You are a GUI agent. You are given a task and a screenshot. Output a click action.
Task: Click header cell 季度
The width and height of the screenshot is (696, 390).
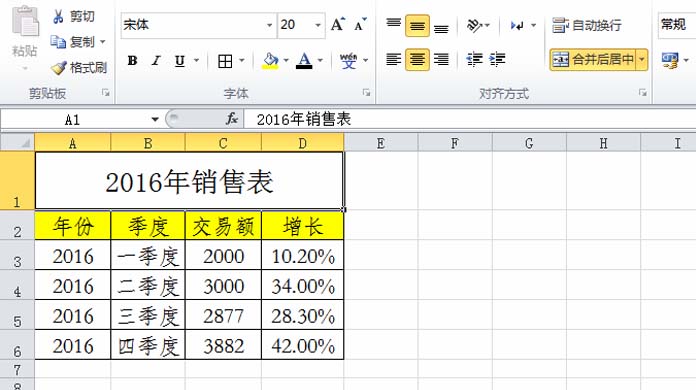click(x=148, y=226)
